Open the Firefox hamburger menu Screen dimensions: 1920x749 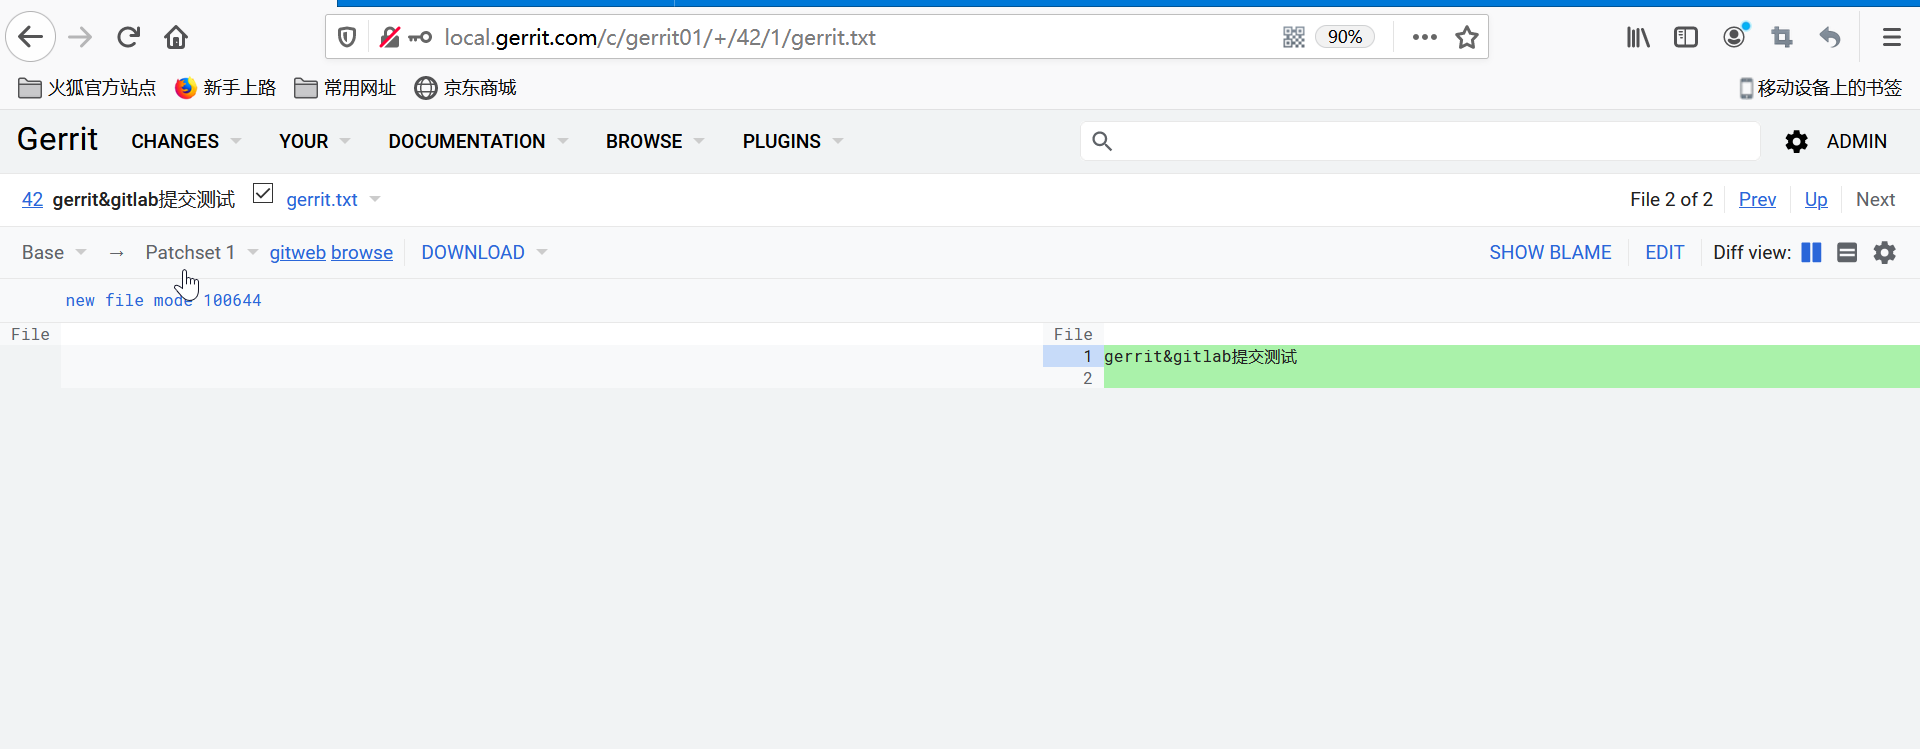pyautogui.click(x=1891, y=37)
